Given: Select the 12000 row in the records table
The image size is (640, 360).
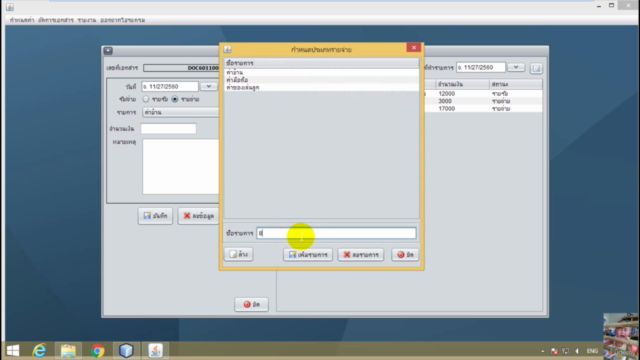Looking at the screenshot, I should pos(483,93).
